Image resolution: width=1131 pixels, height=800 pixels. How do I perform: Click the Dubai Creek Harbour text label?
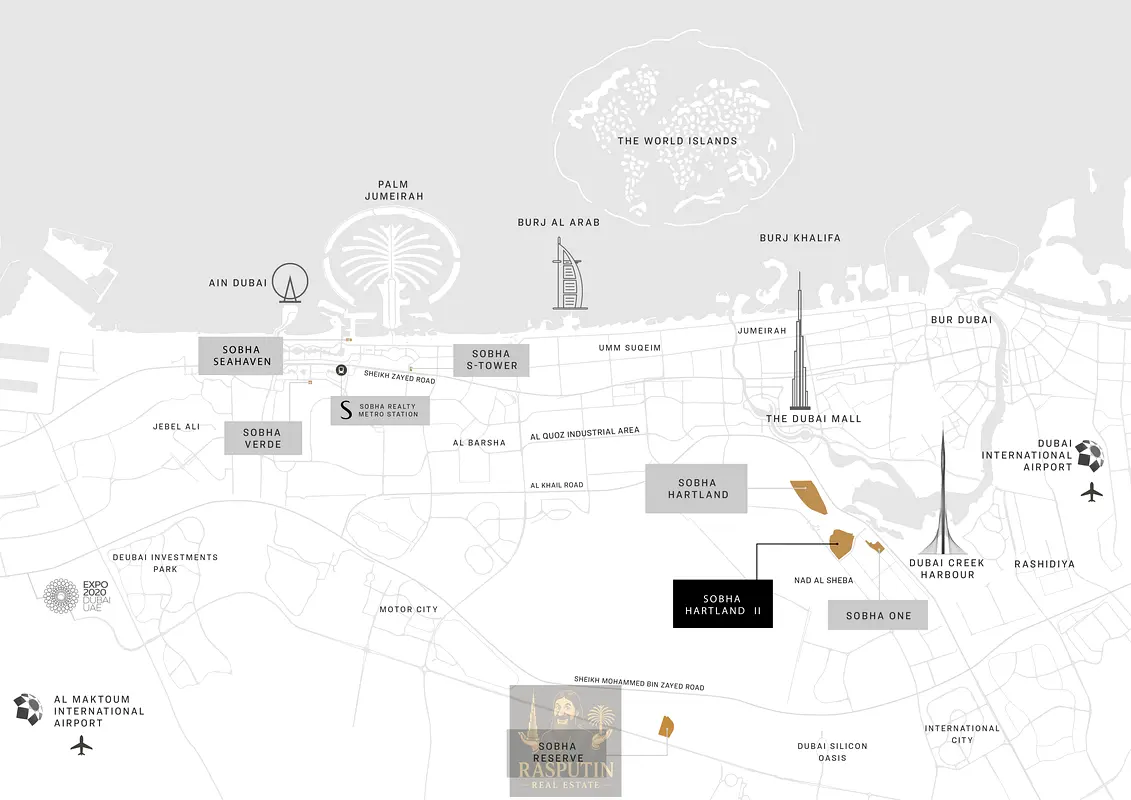[947, 568]
